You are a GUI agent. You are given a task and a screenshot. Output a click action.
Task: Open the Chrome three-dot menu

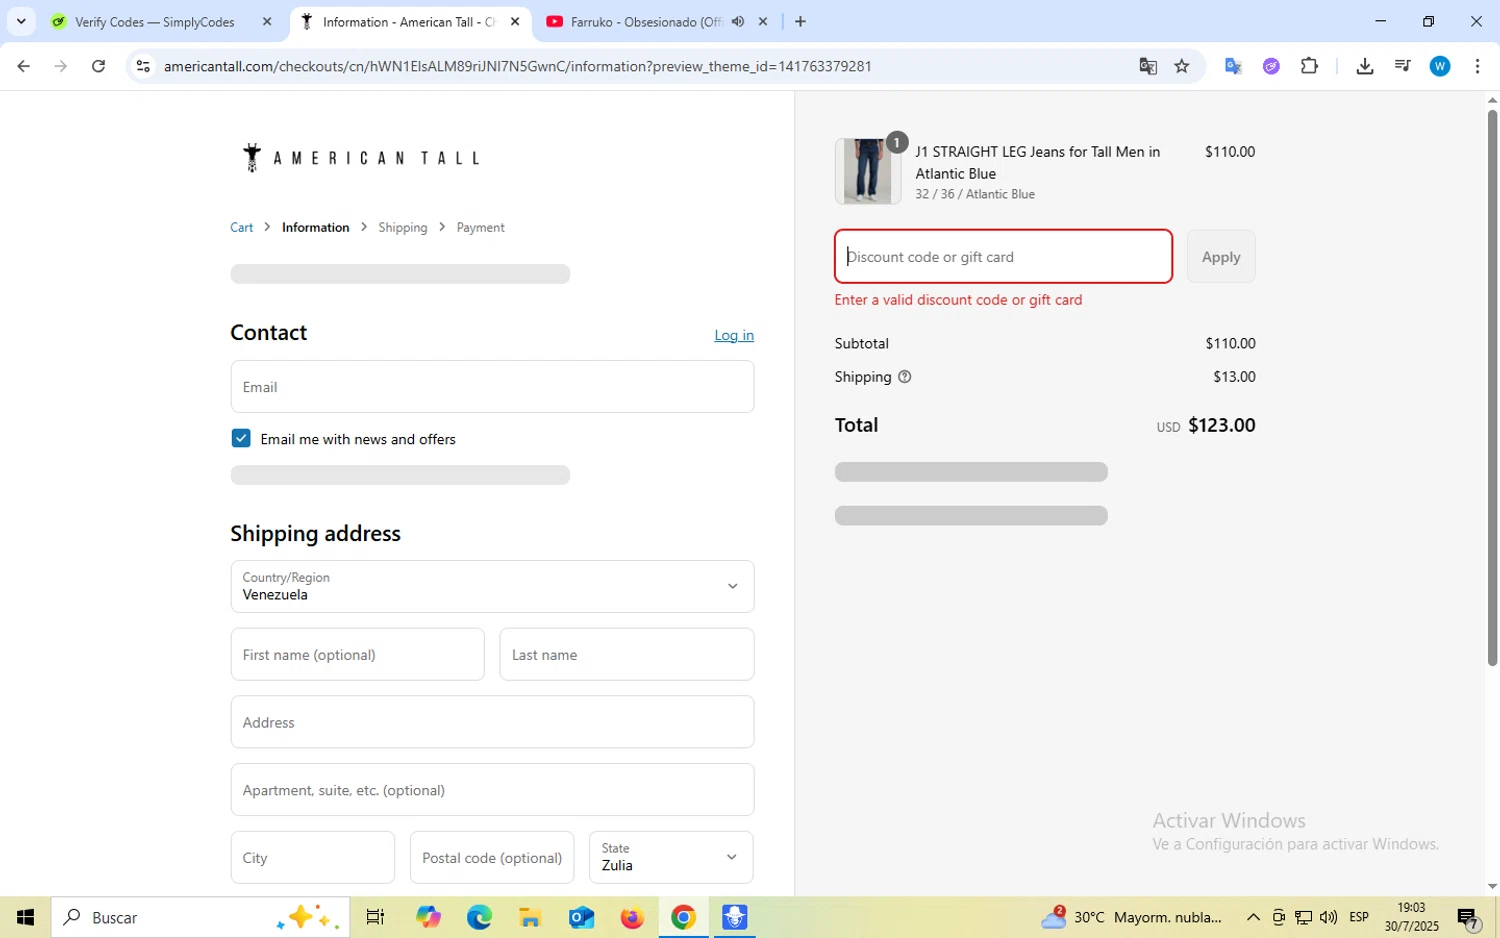click(1477, 66)
